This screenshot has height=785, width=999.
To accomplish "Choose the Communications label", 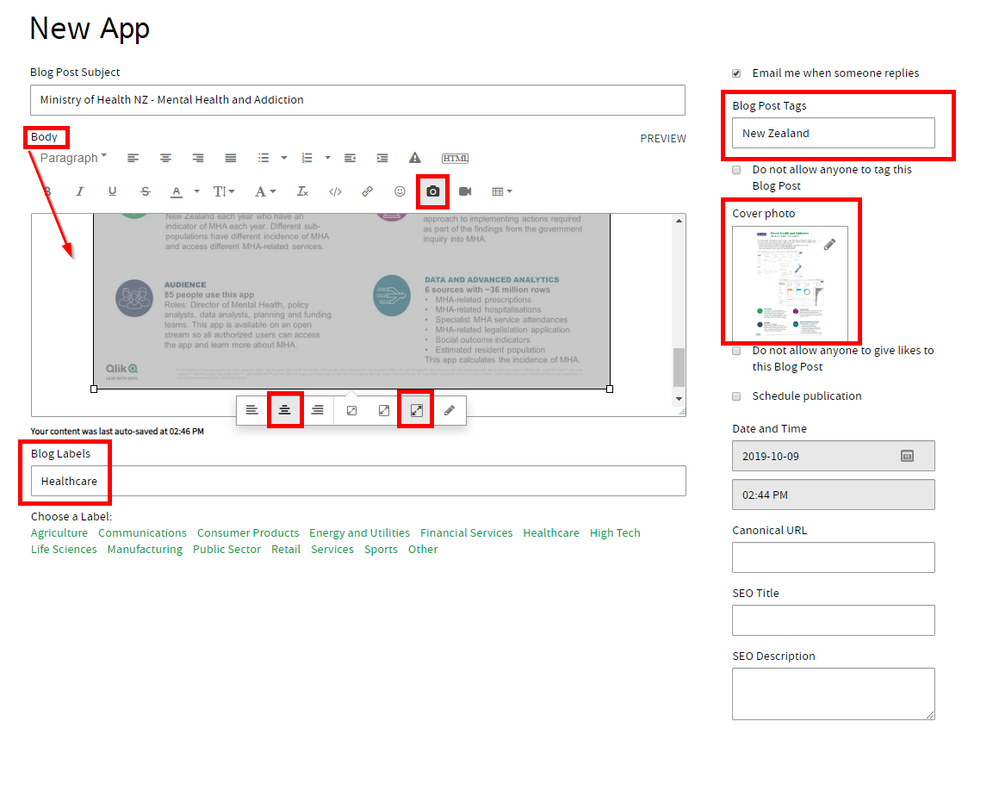I will click(142, 533).
